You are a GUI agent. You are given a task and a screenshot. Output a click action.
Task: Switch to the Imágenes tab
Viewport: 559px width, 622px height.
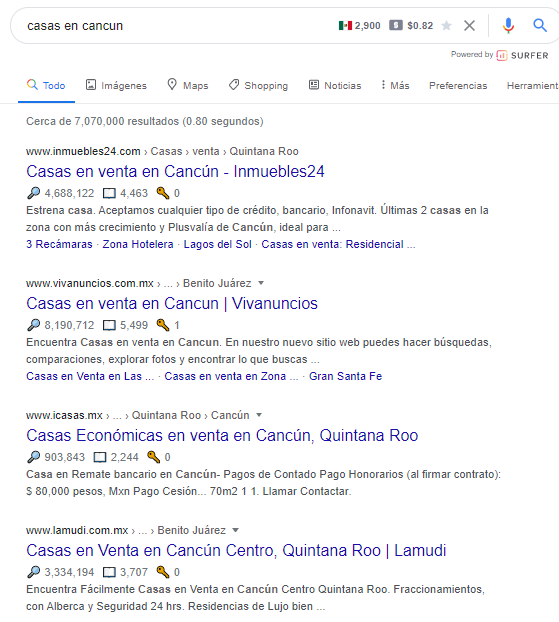pyautogui.click(x=116, y=85)
